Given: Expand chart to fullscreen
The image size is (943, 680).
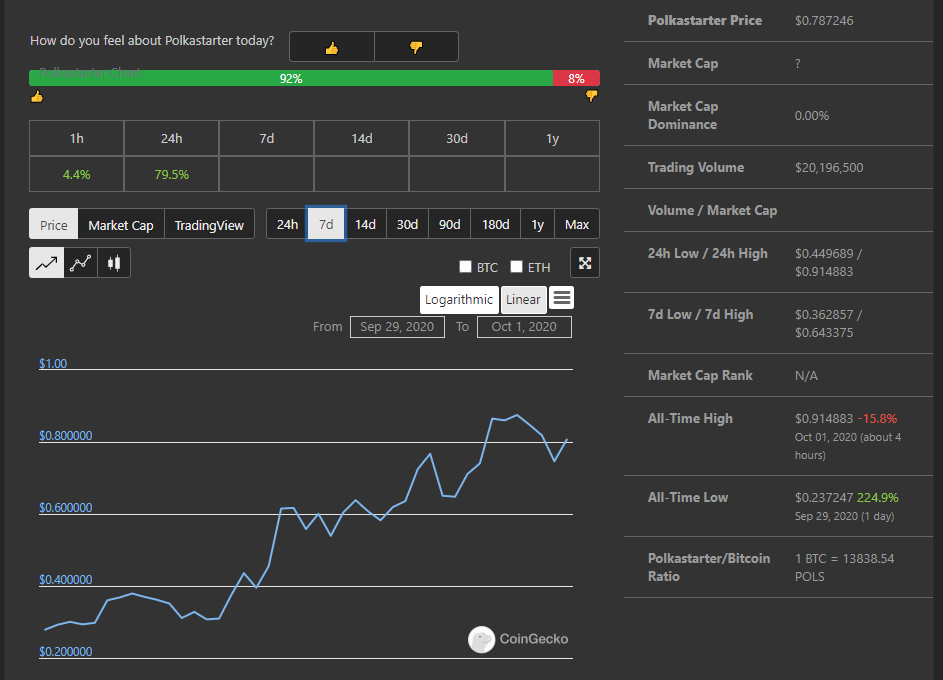Looking at the screenshot, I should click(585, 263).
